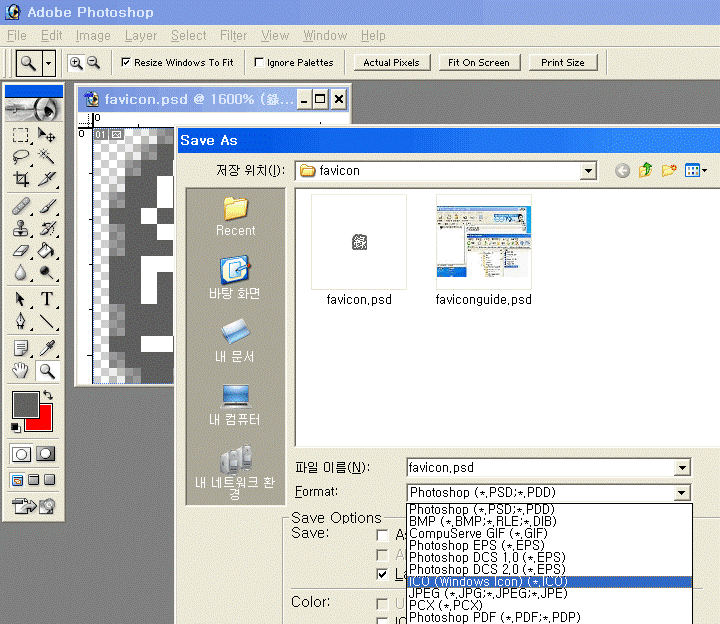Viewport: 720px width, 624px height.
Task: Choose JPEG format from list
Action: pos(549,593)
